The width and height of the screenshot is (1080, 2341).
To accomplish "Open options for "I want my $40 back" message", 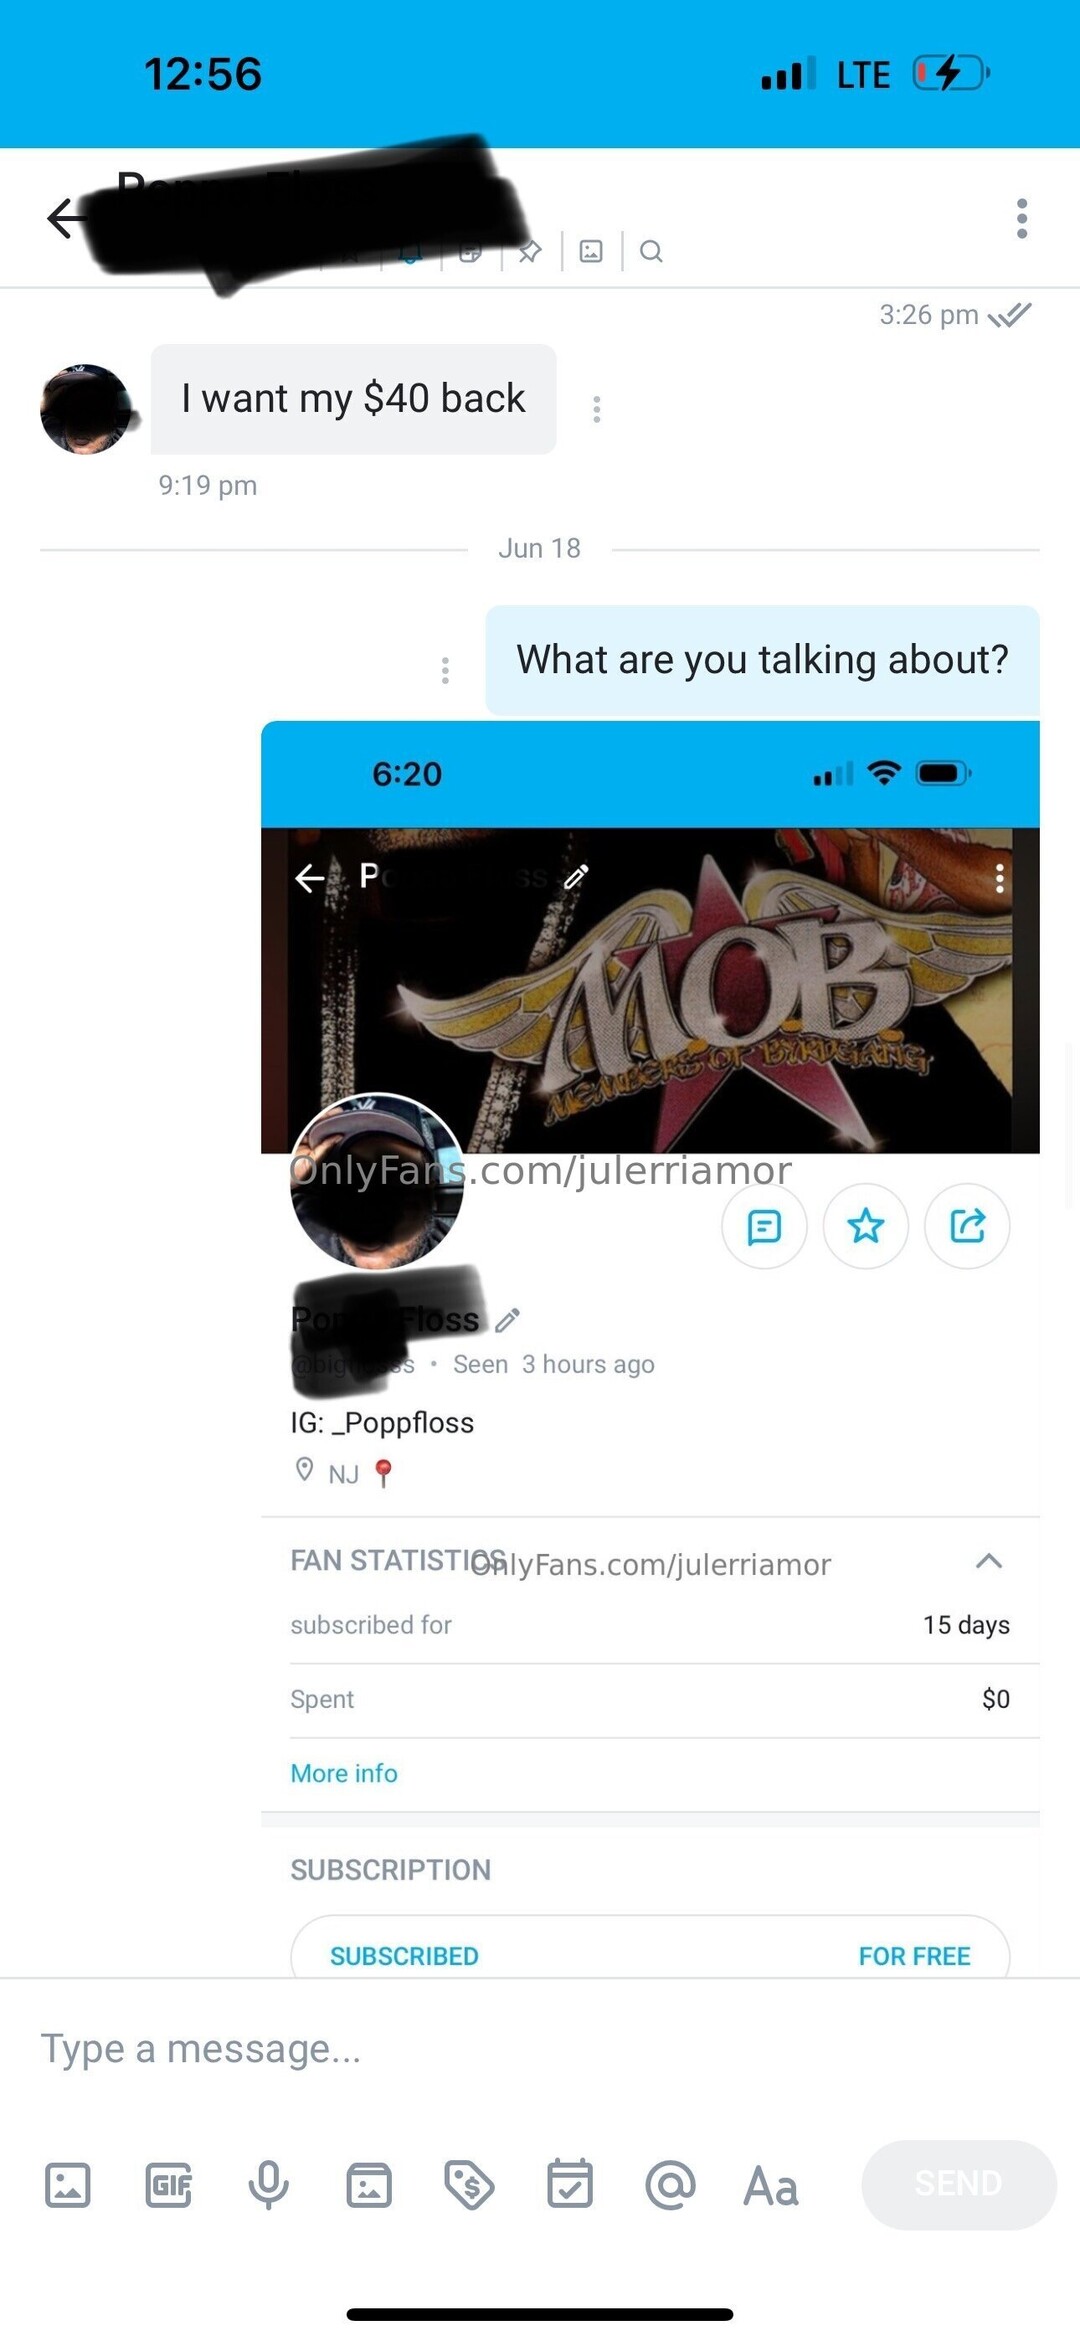I will (x=597, y=409).
